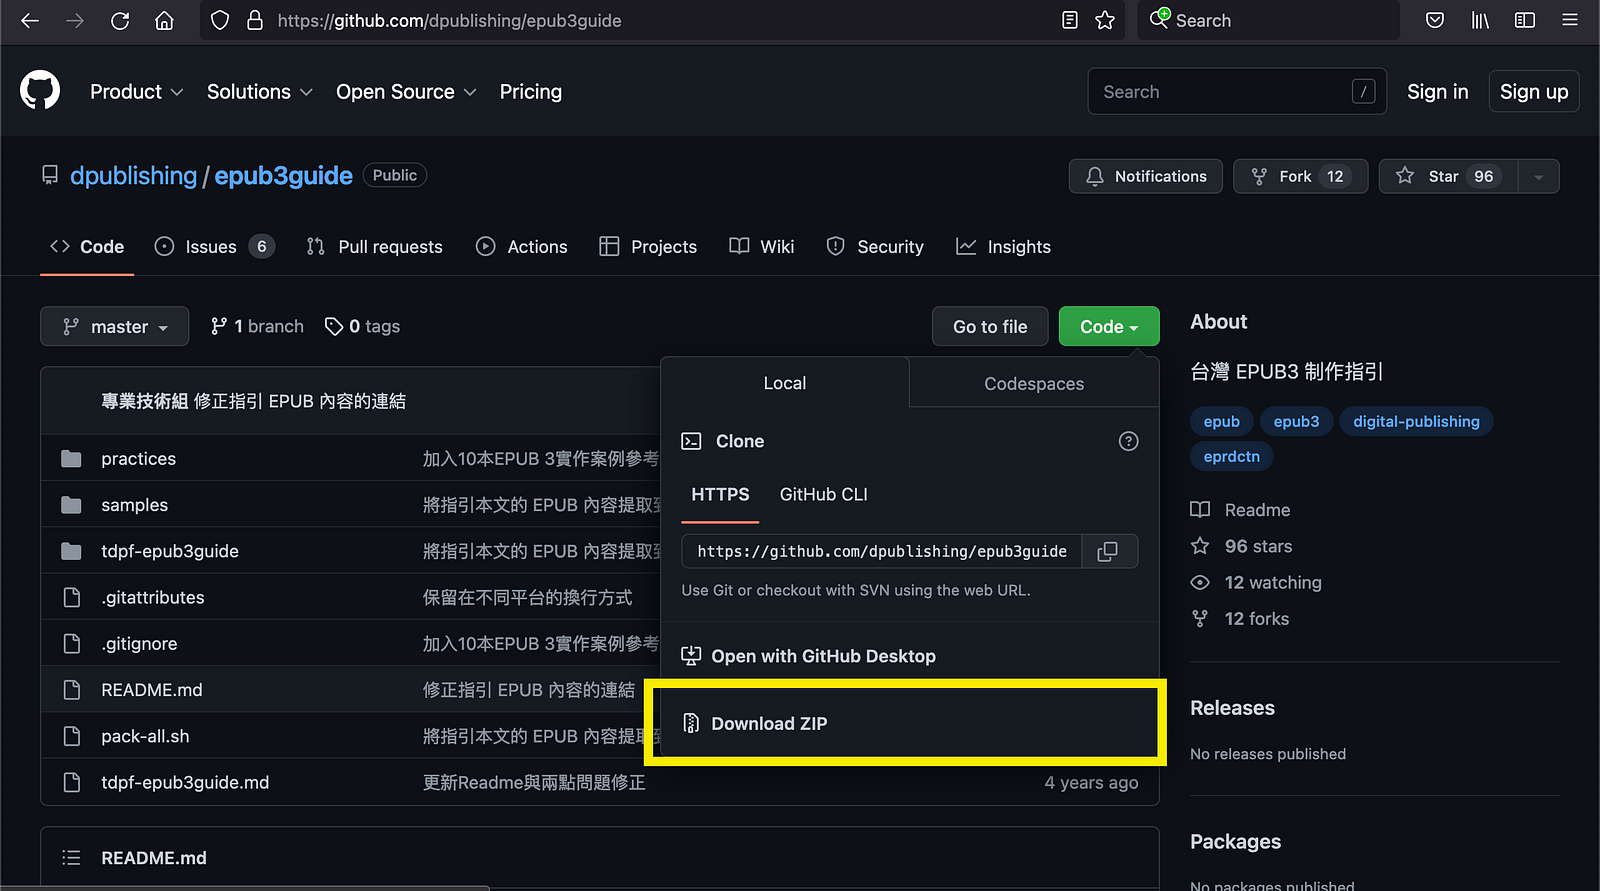Click the browser address bar URL

pos(449,20)
